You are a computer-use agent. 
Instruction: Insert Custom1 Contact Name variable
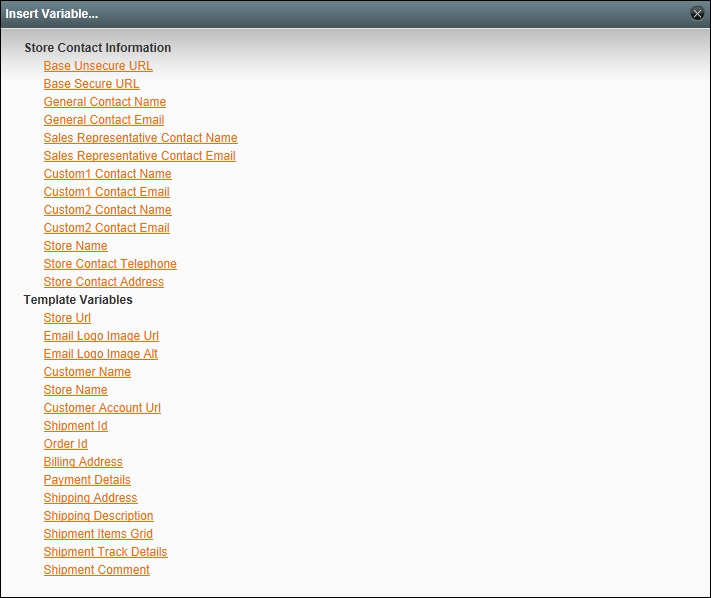(x=107, y=174)
